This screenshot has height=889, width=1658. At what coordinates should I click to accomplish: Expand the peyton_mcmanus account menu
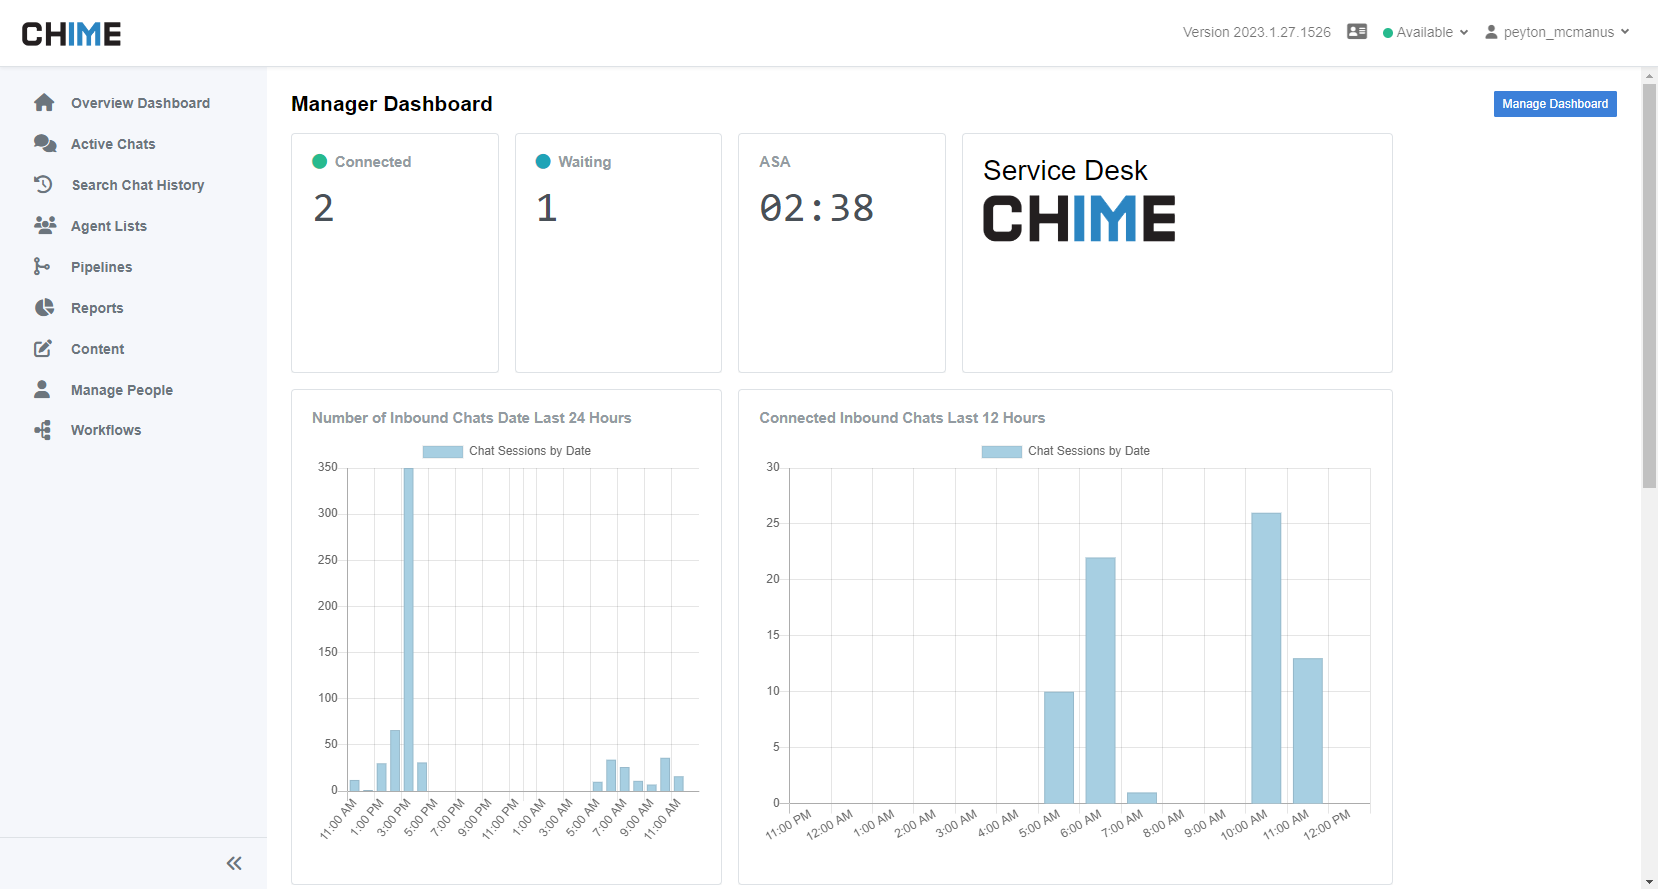[1558, 32]
